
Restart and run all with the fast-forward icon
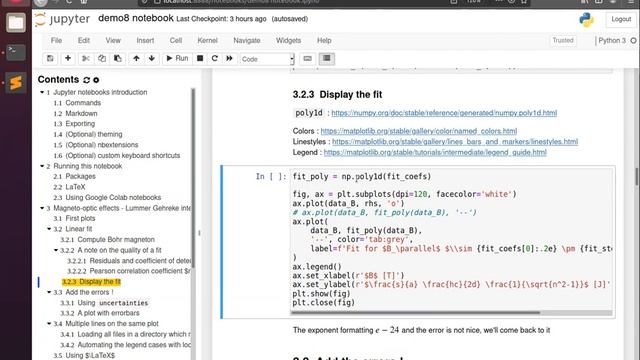(x=229, y=58)
